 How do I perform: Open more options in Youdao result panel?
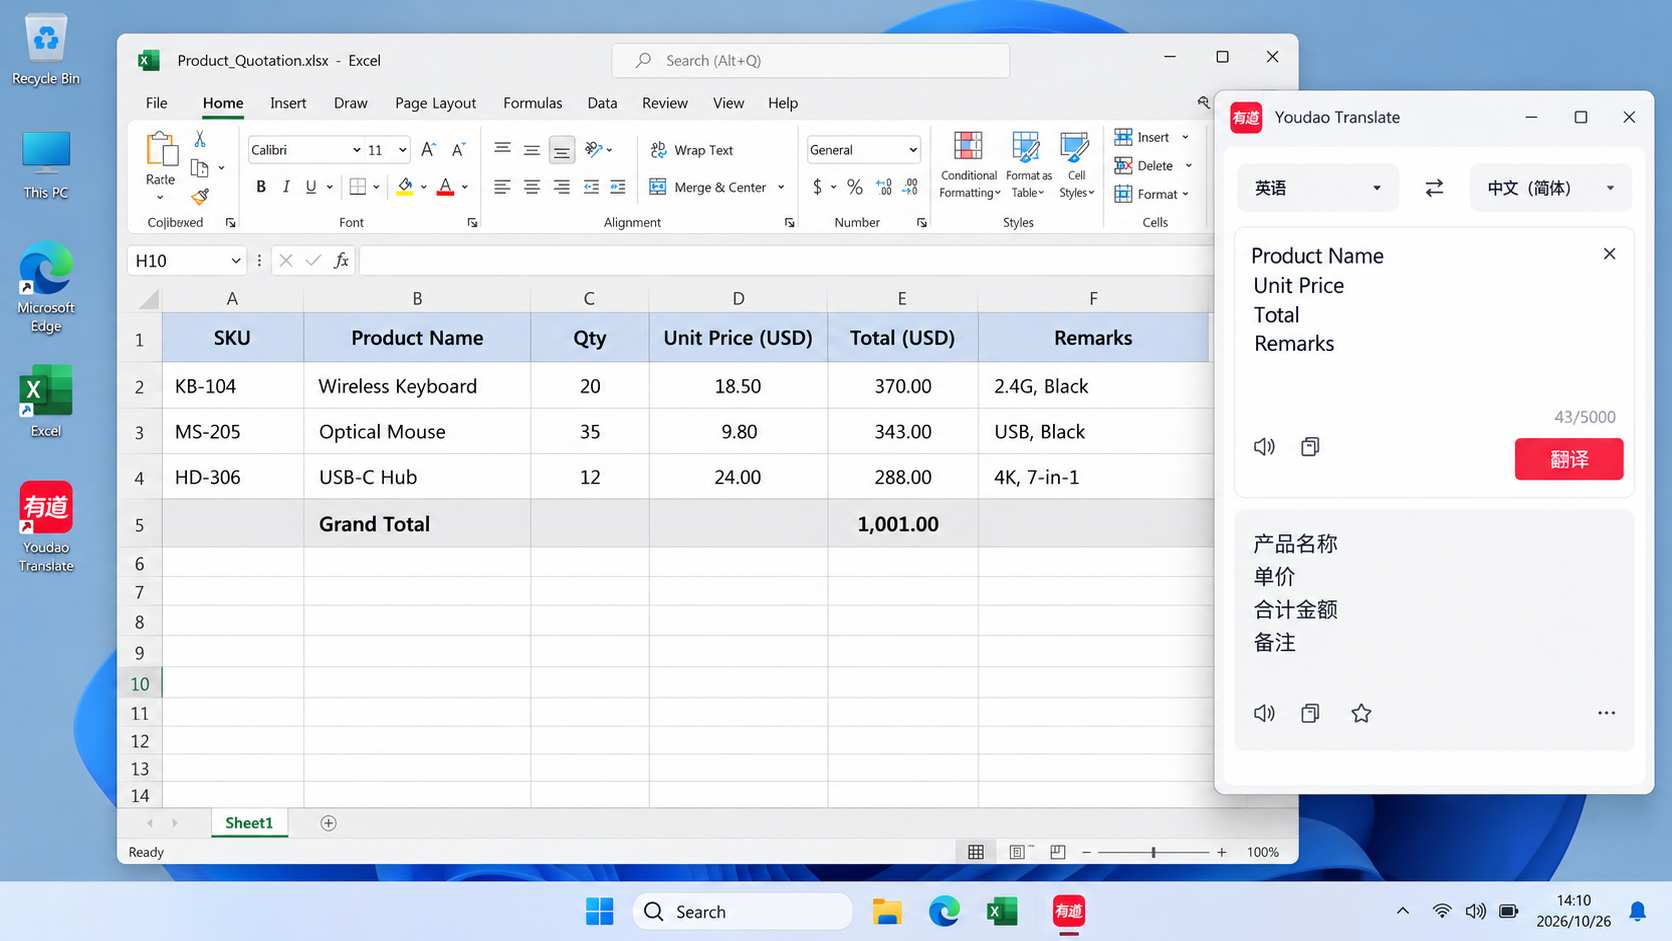click(x=1606, y=713)
